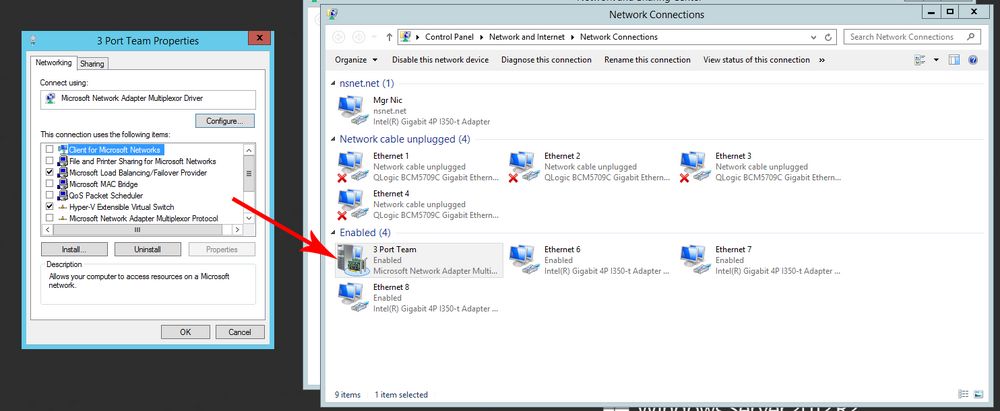Uncheck Microsoft Load Balancing/Failover Provider
This screenshot has width=1000, height=411.
click(x=50, y=172)
